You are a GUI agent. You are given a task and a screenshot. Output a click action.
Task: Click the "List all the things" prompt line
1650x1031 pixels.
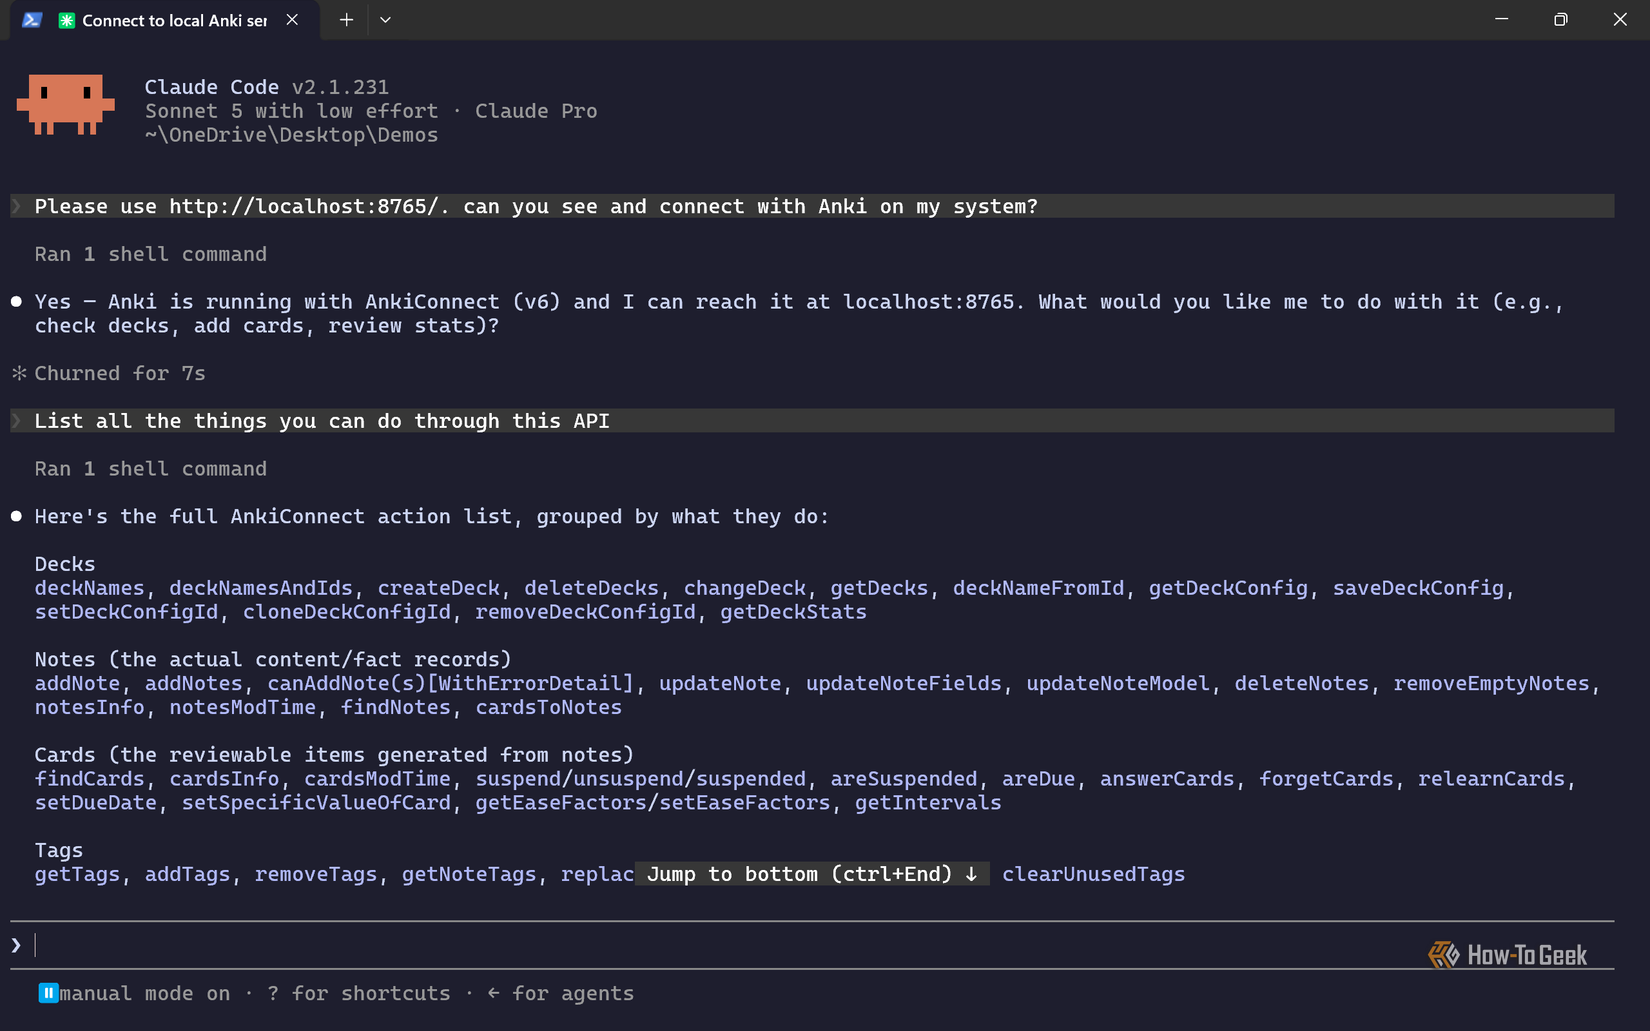click(812, 421)
